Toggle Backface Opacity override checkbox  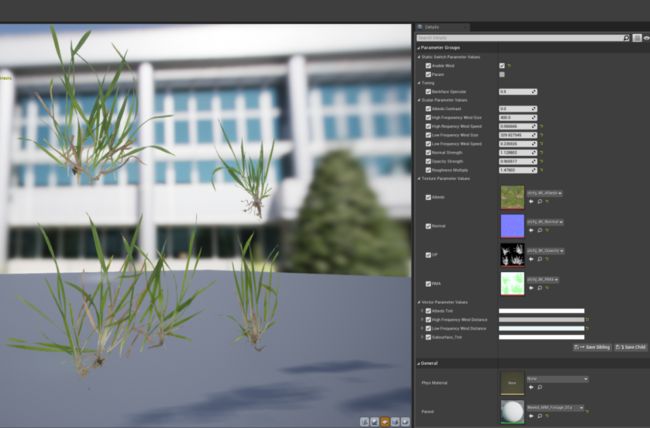428,92
